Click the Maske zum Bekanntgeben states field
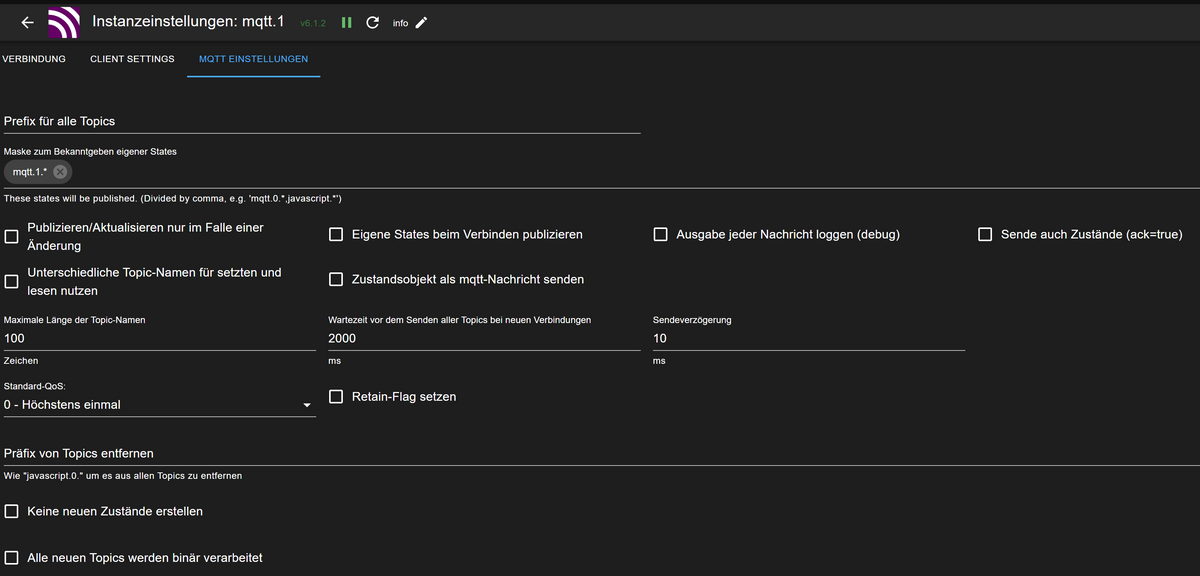1200x576 pixels. tap(600, 172)
